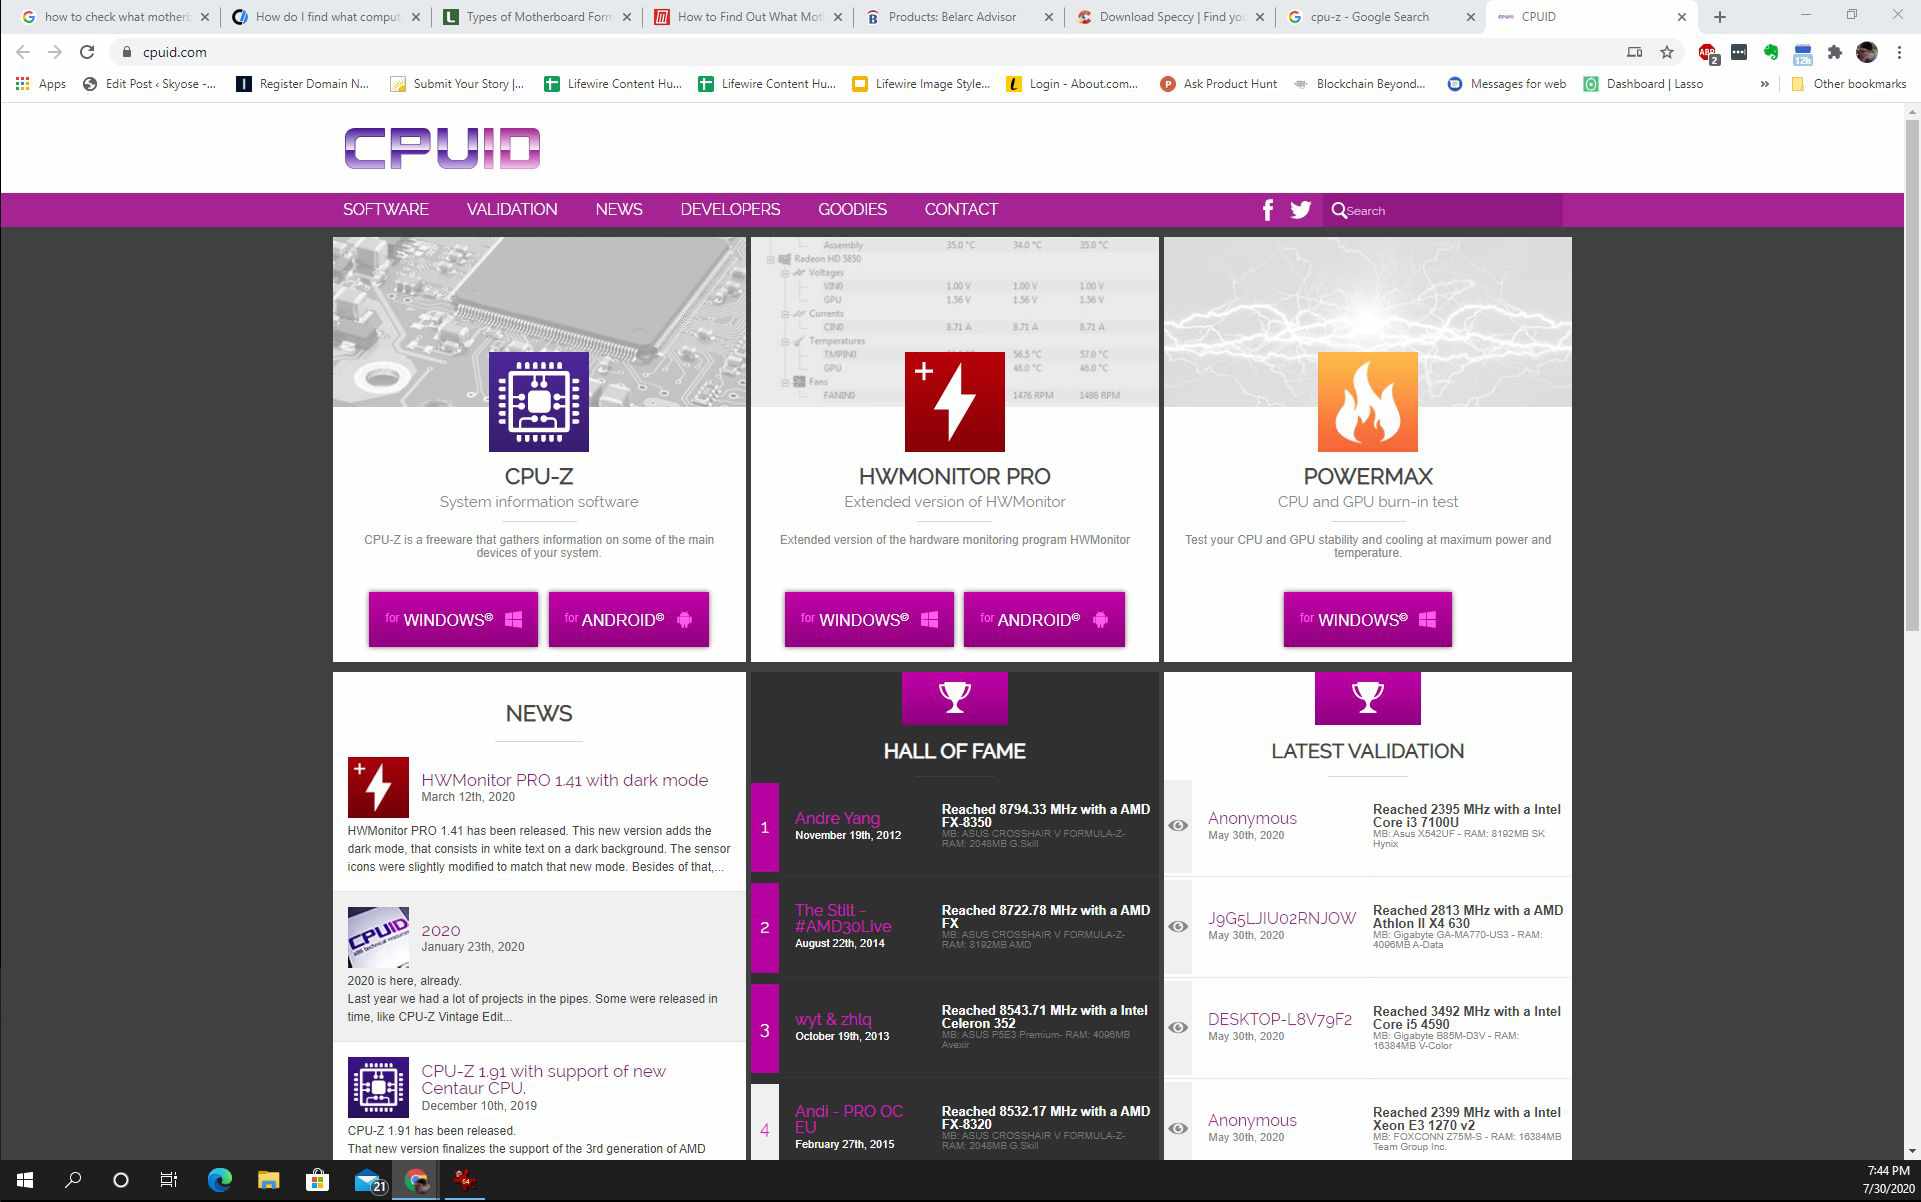The width and height of the screenshot is (1921, 1202).
Task: Click the CPUID logo
Action: click(x=442, y=148)
